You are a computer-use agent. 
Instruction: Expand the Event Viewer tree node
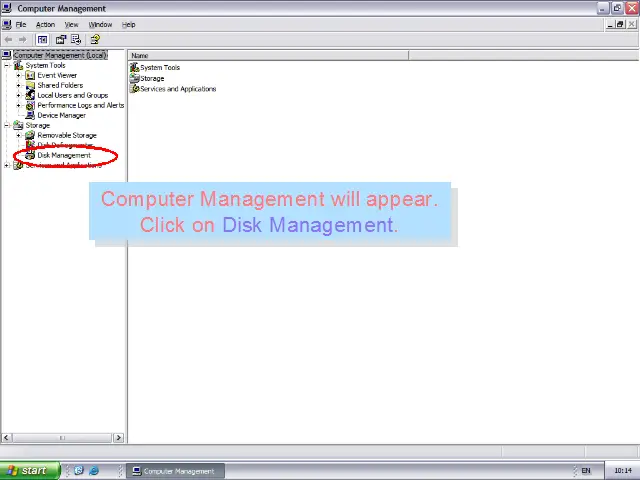point(18,75)
